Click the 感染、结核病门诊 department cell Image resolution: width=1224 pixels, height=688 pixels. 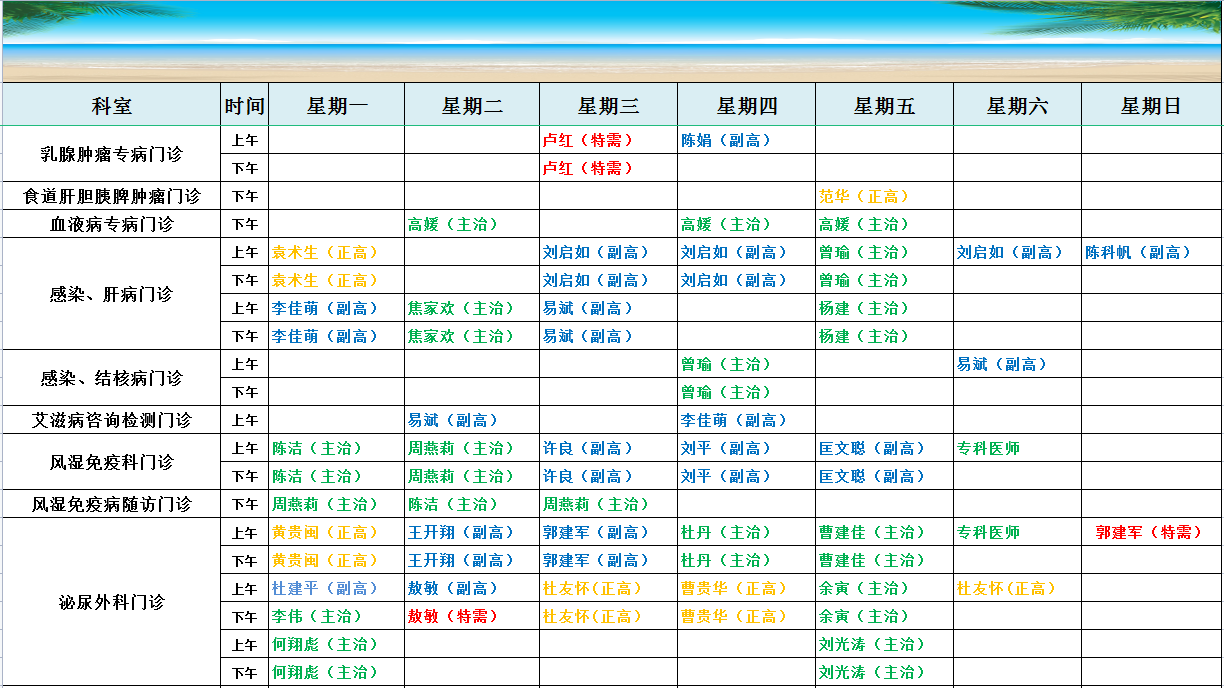click(111, 378)
